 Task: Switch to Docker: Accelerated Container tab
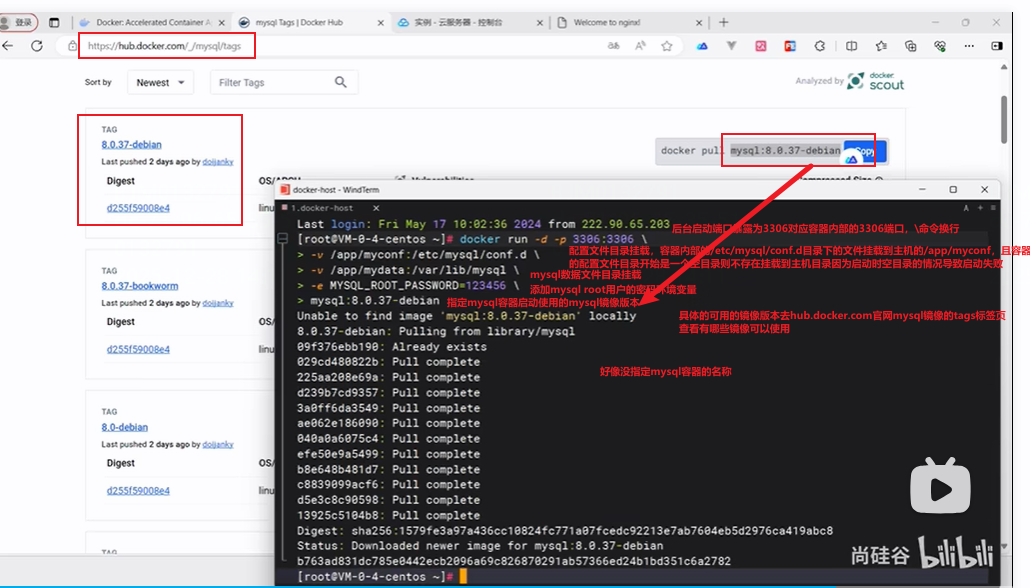152,22
